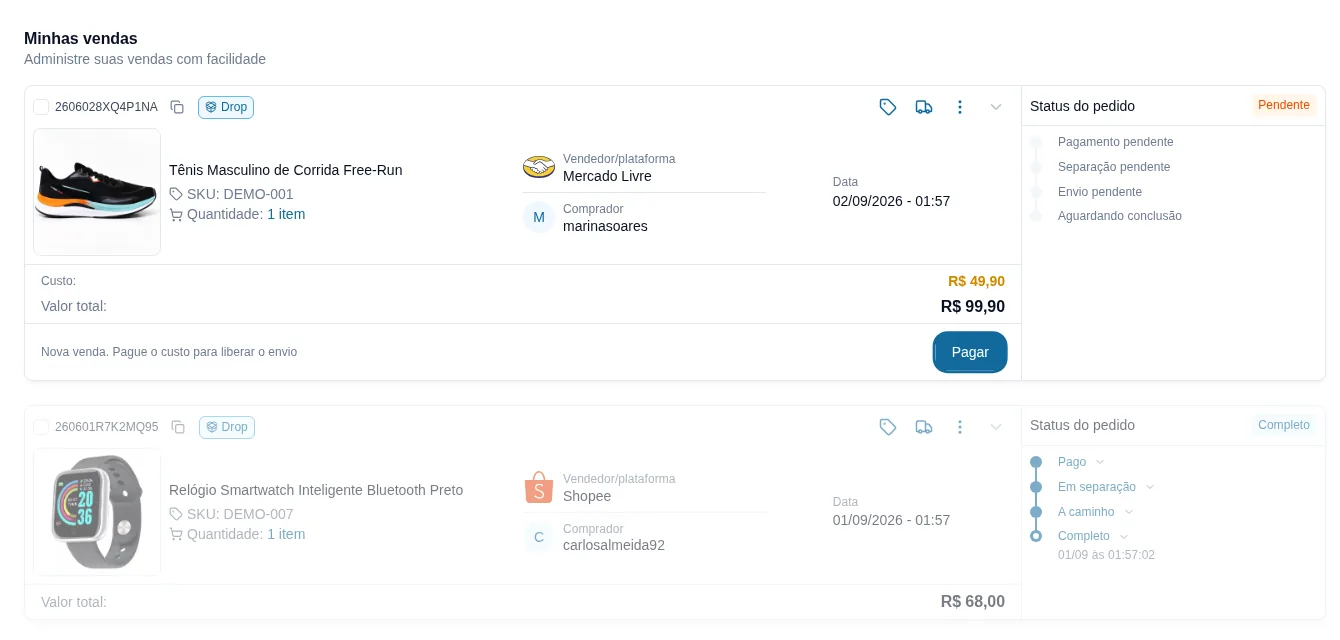The image size is (1340, 640).
Task: Click Minhas vendas page heading
Action: [81, 38]
